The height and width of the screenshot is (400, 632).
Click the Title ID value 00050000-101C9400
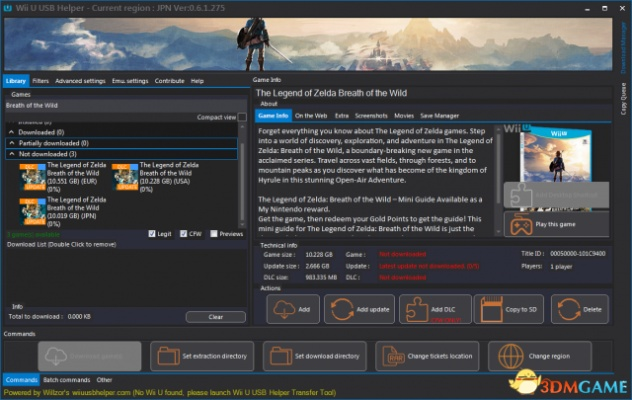(x=578, y=254)
